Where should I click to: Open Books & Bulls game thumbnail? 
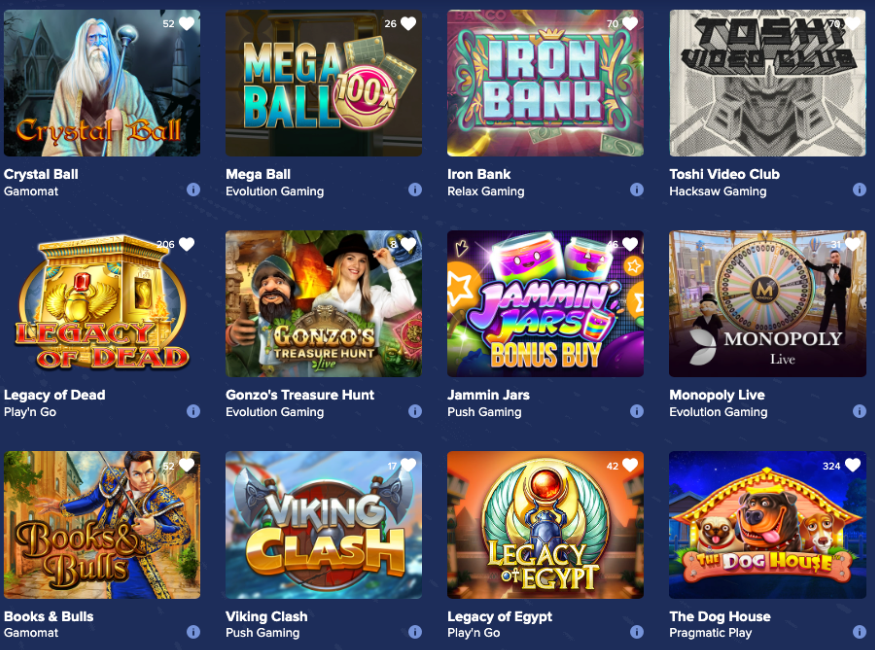coord(102,525)
